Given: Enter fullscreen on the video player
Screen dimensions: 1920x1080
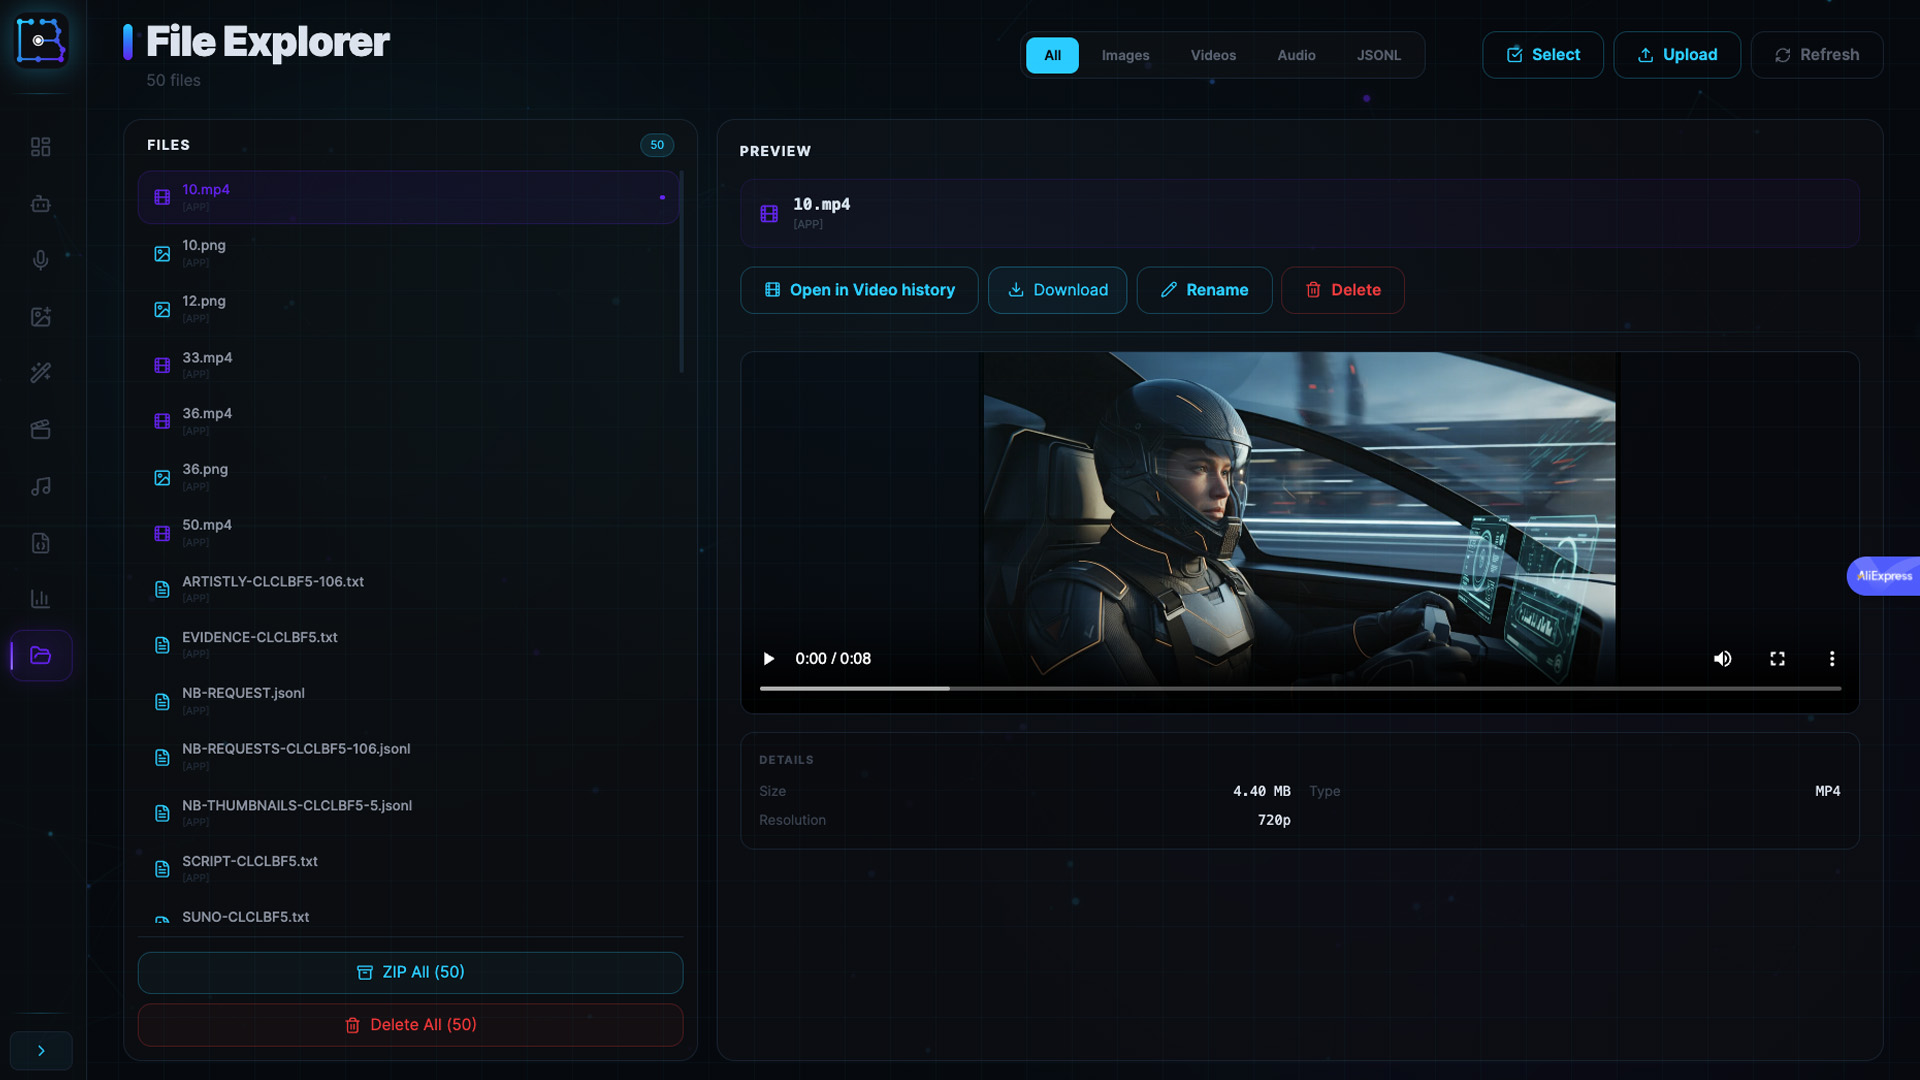Looking at the screenshot, I should 1777,659.
